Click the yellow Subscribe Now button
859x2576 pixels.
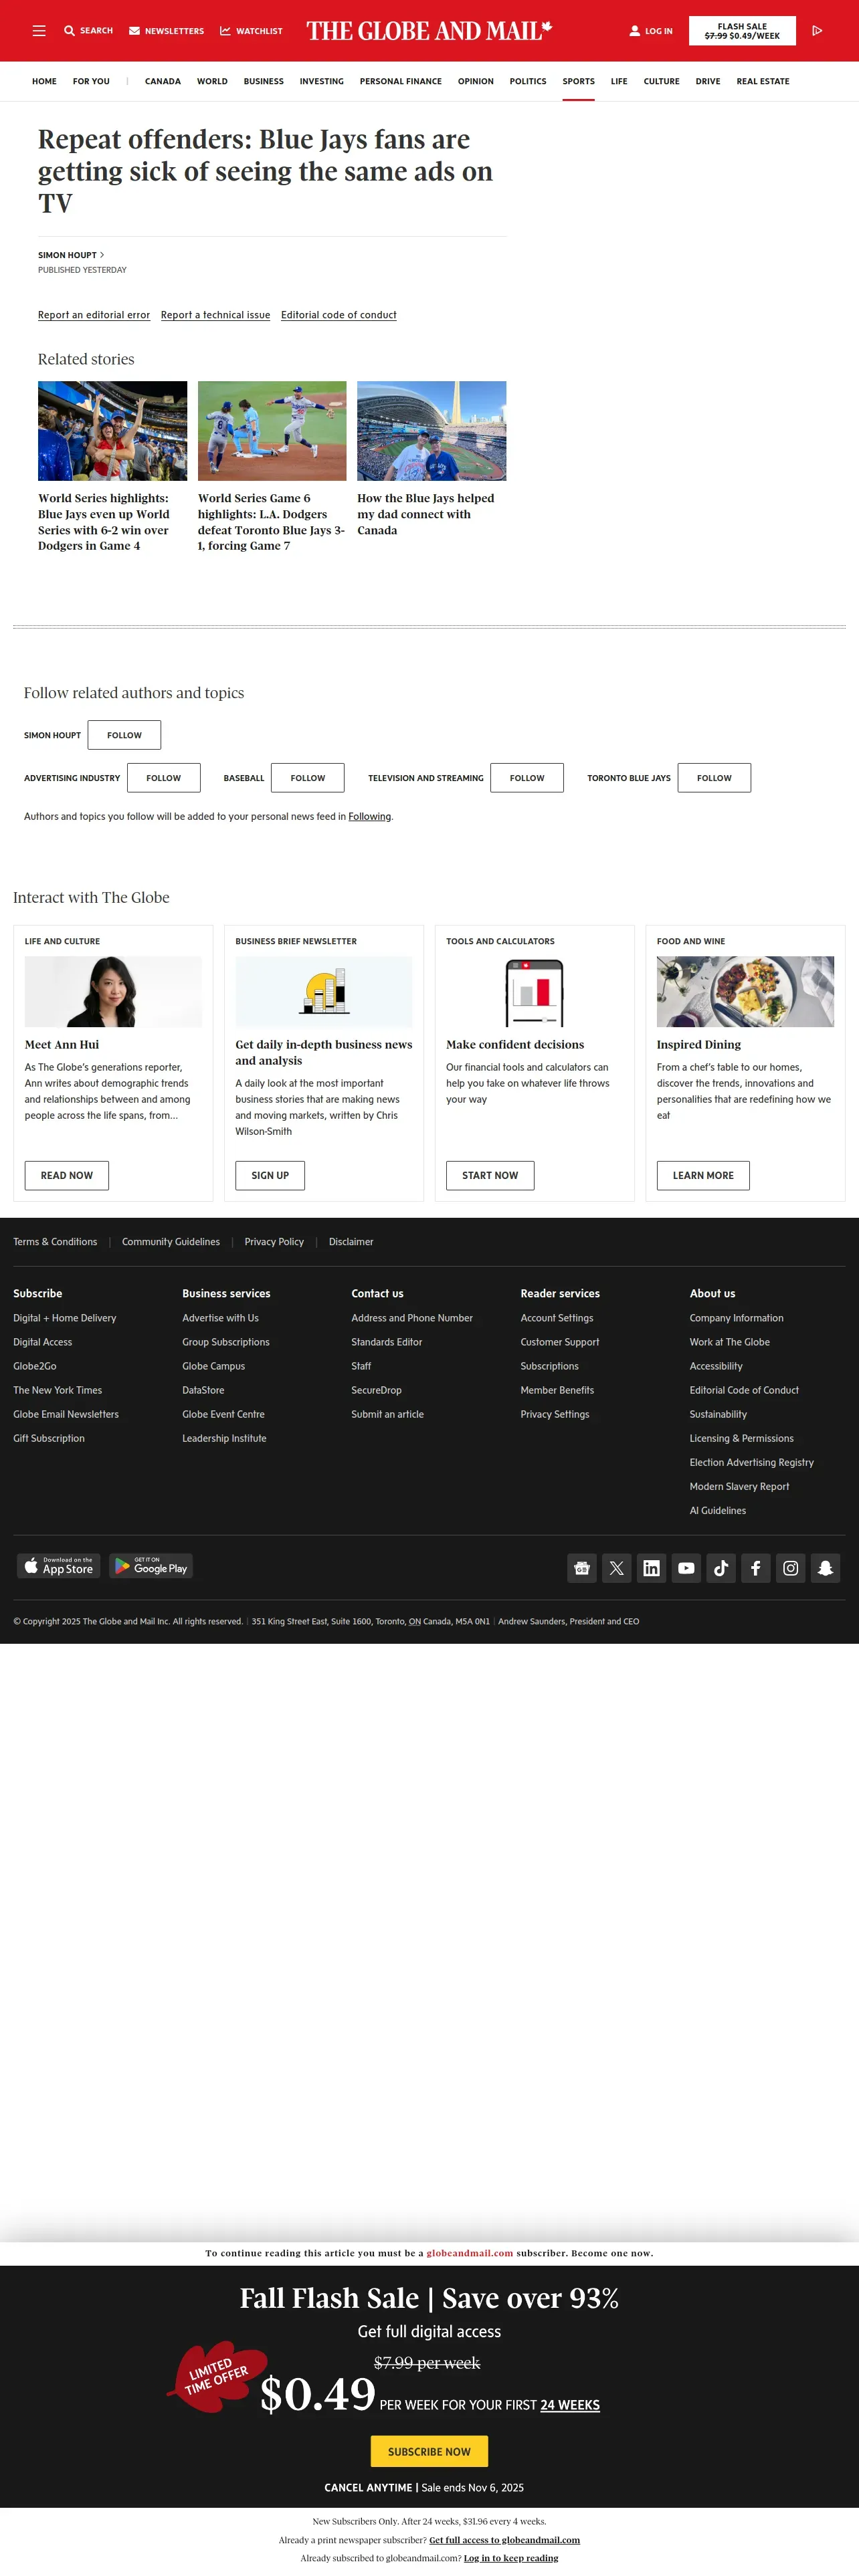429,2451
